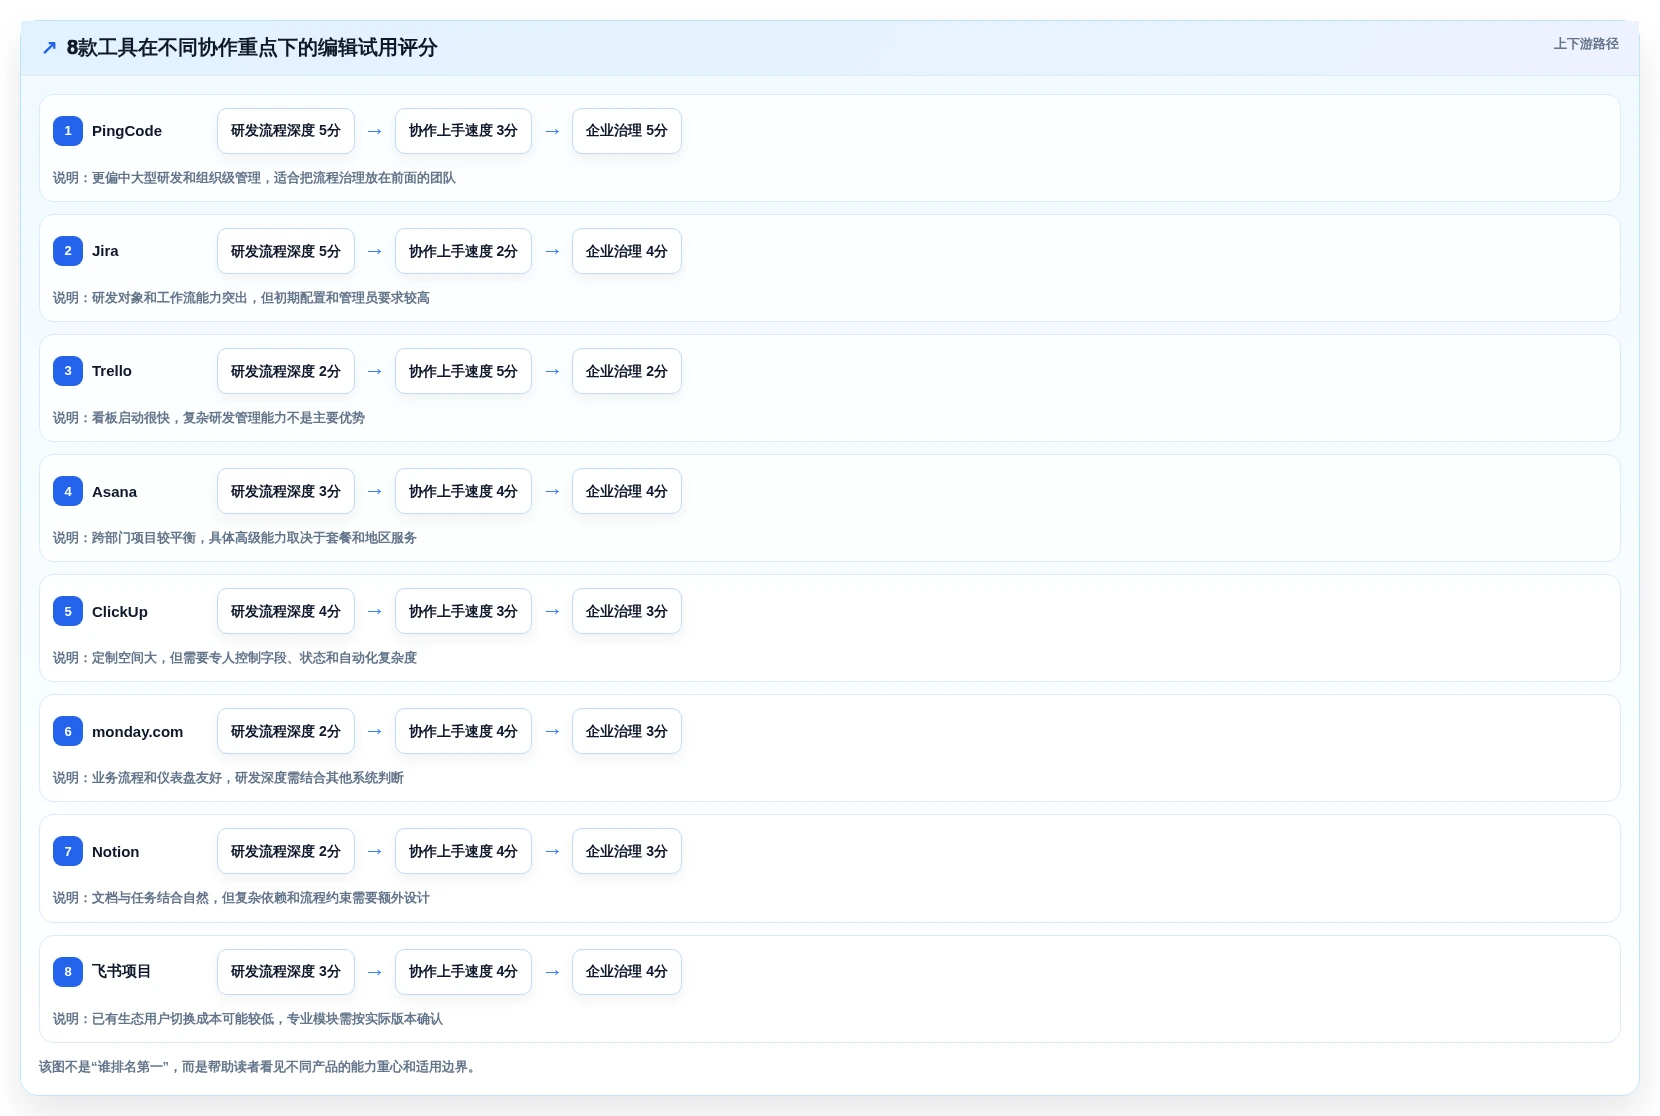This screenshot has width=1660, height=1116.
Task: Click the number 7 badge for Notion
Action: pyautogui.click(x=68, y=851)
